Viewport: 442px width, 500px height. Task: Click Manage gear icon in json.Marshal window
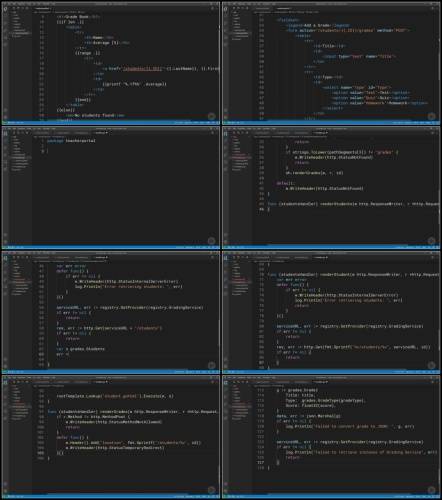226,490
